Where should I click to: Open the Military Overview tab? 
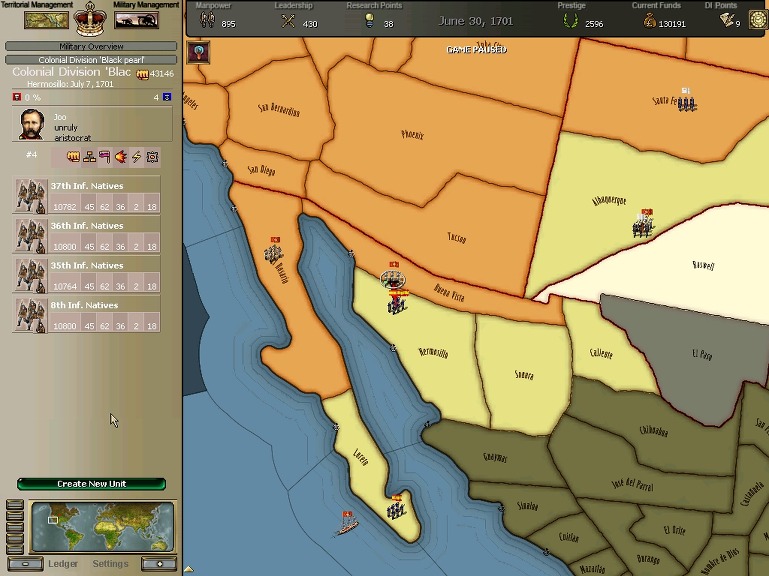coord(91,46)
